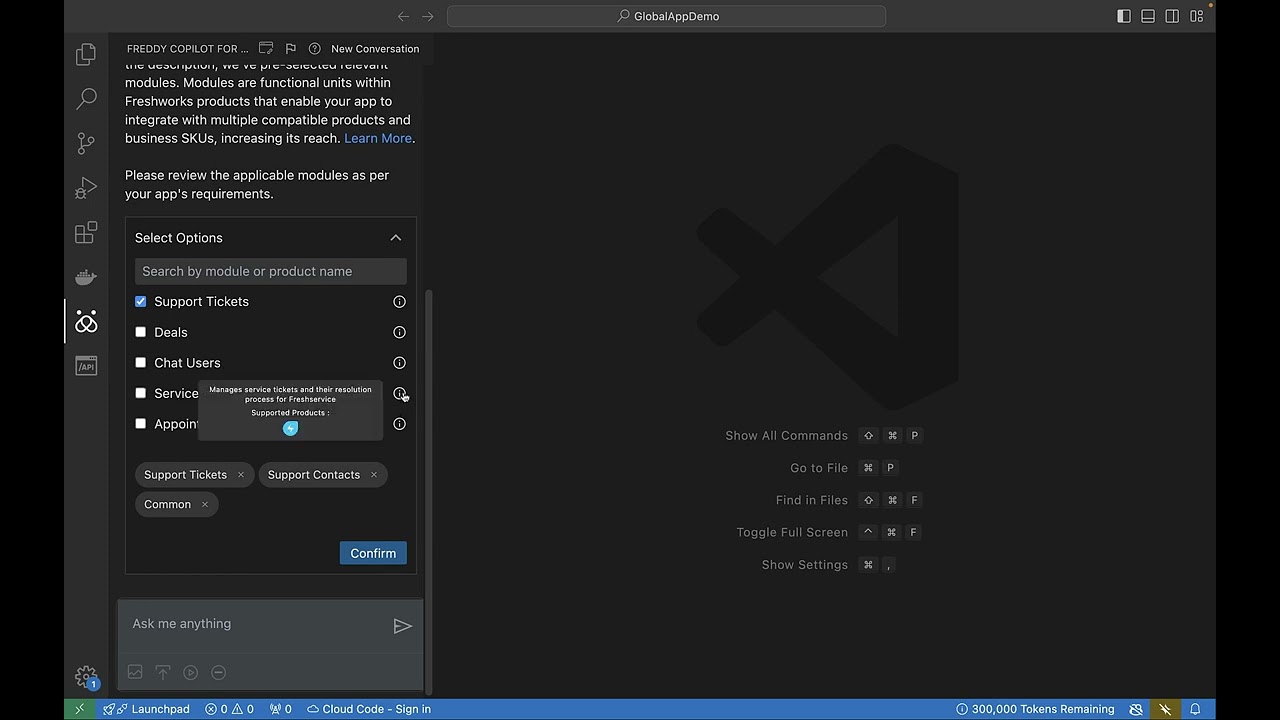The image size is (1280, 720).
Task: Go forward with the right arrow in title bar
Action: (428, 16)
